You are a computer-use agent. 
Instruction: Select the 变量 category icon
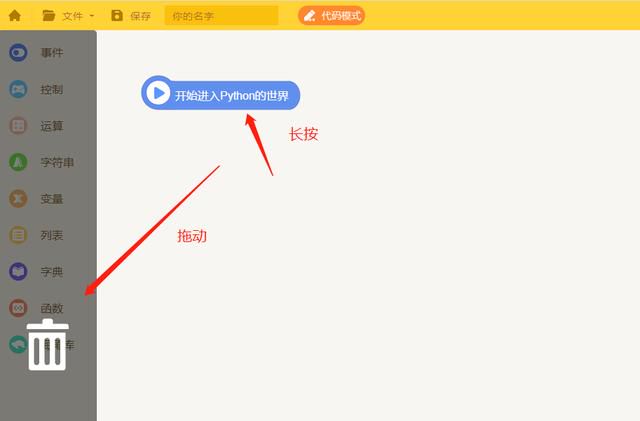click(x=18, y=199)
